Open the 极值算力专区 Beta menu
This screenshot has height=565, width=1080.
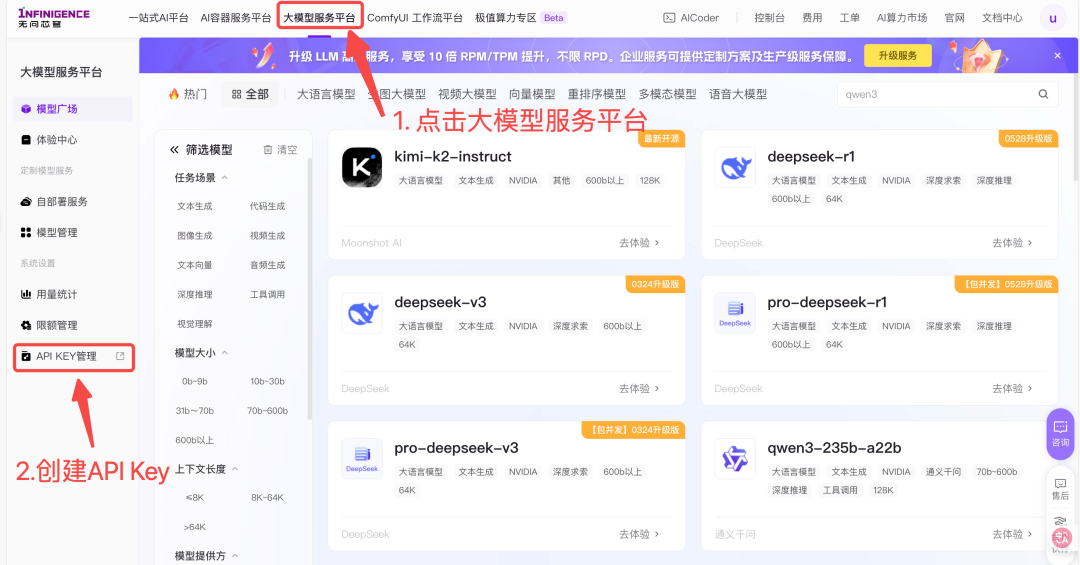pyautogui.click(x=521, y=18)
